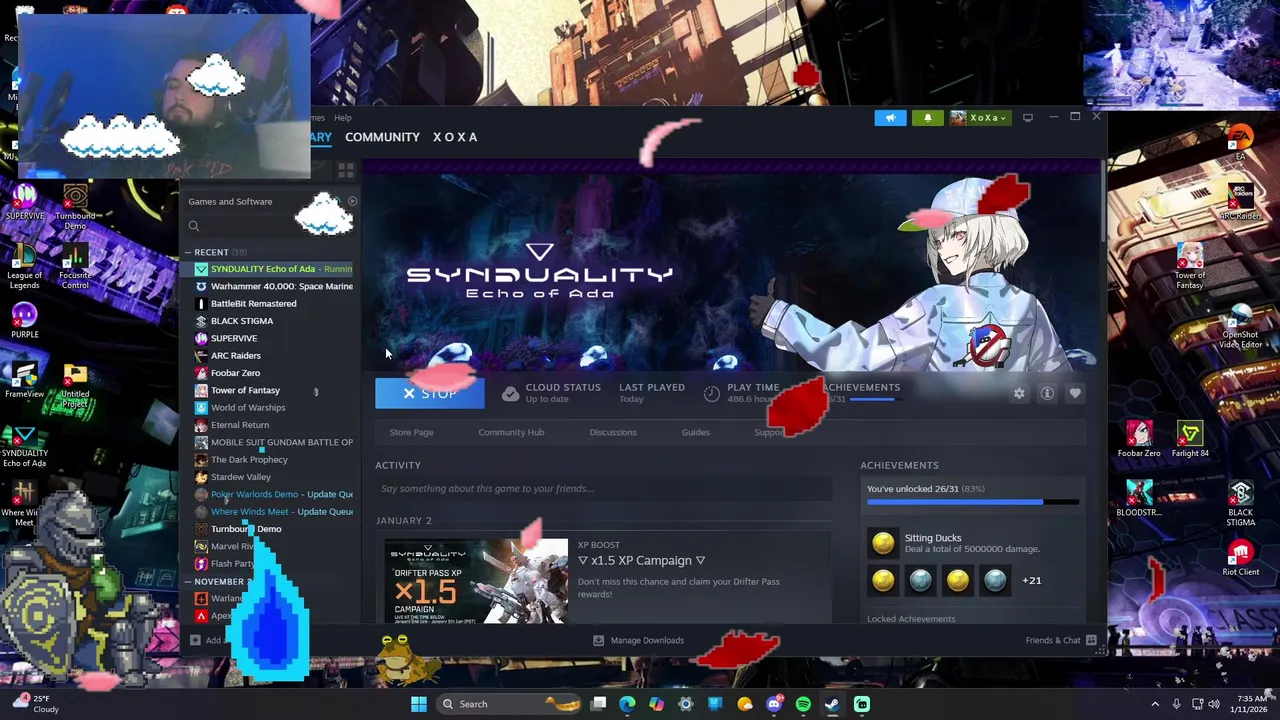Click the library grid view icon

click(x=346, y=171)
